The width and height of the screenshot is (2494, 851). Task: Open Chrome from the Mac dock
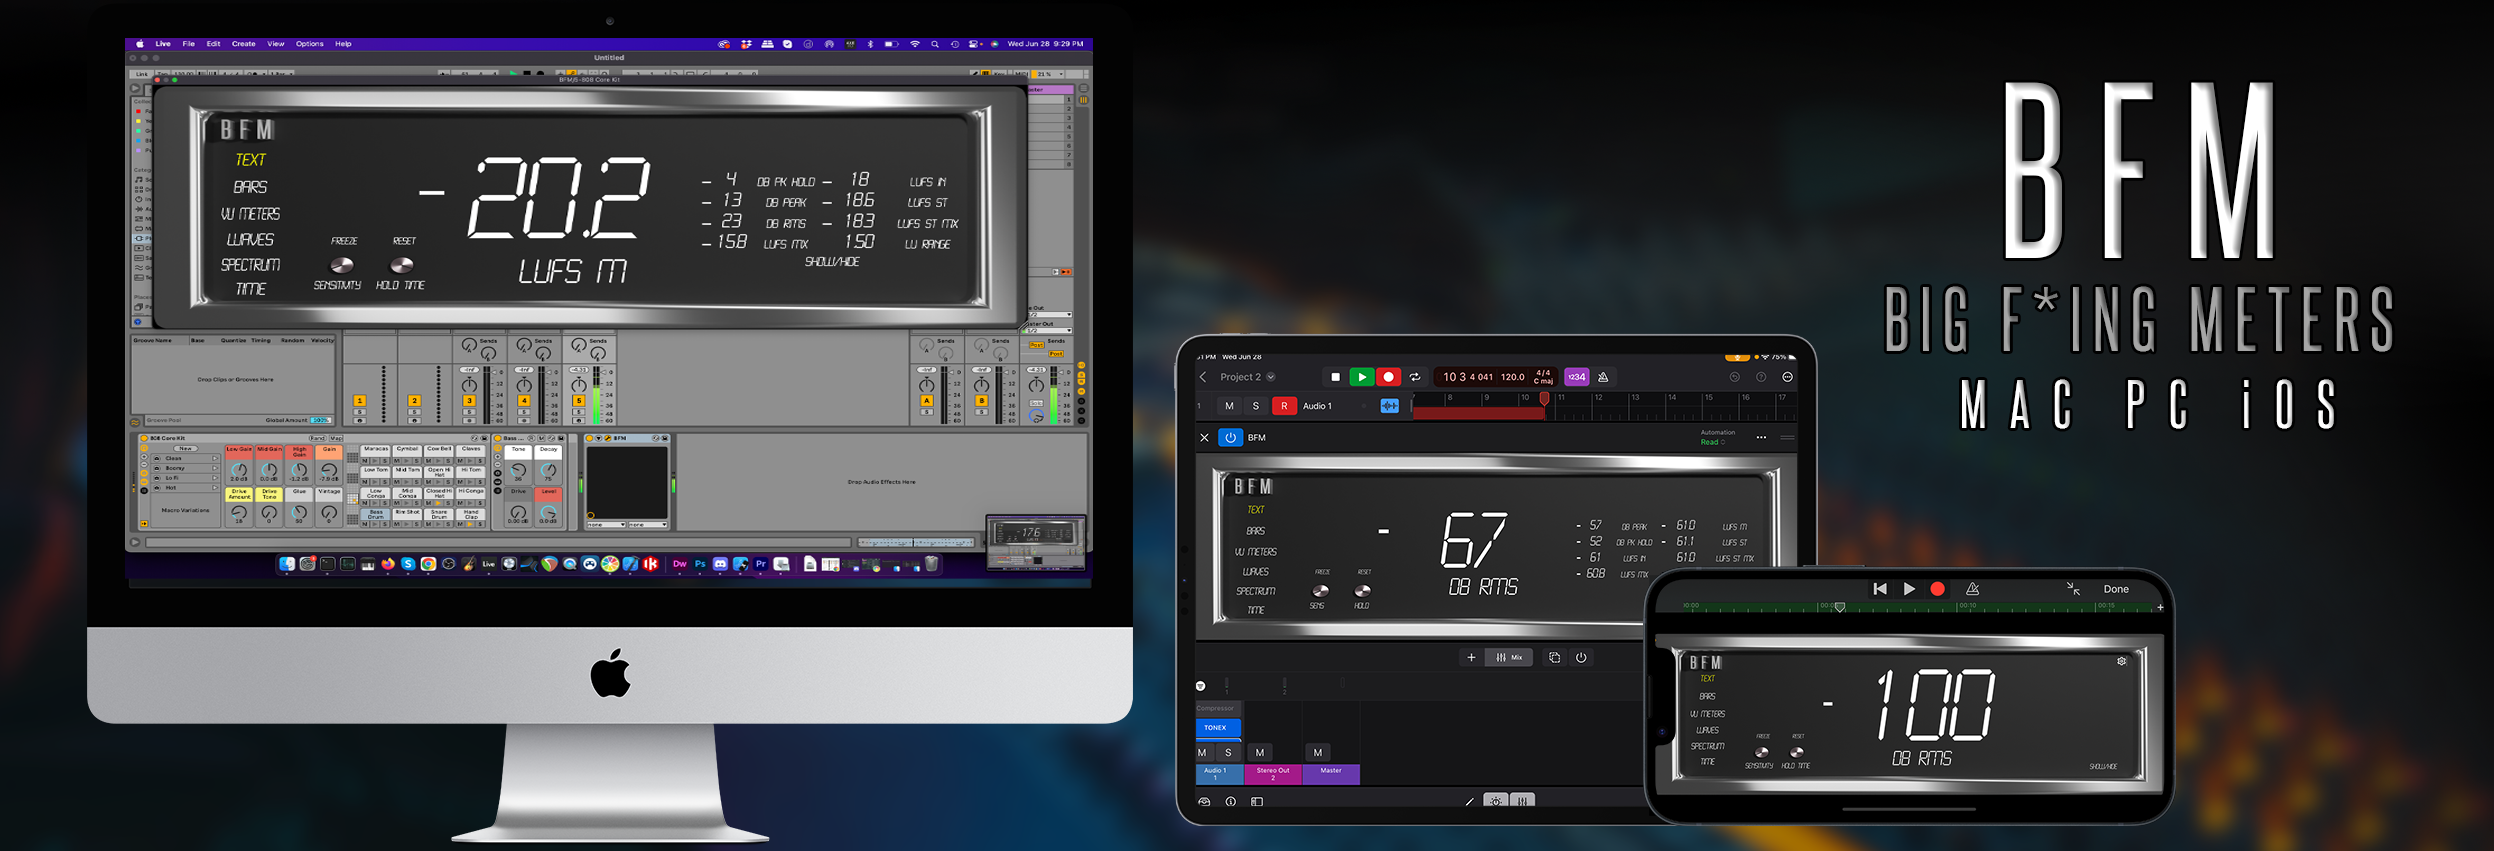428,564
